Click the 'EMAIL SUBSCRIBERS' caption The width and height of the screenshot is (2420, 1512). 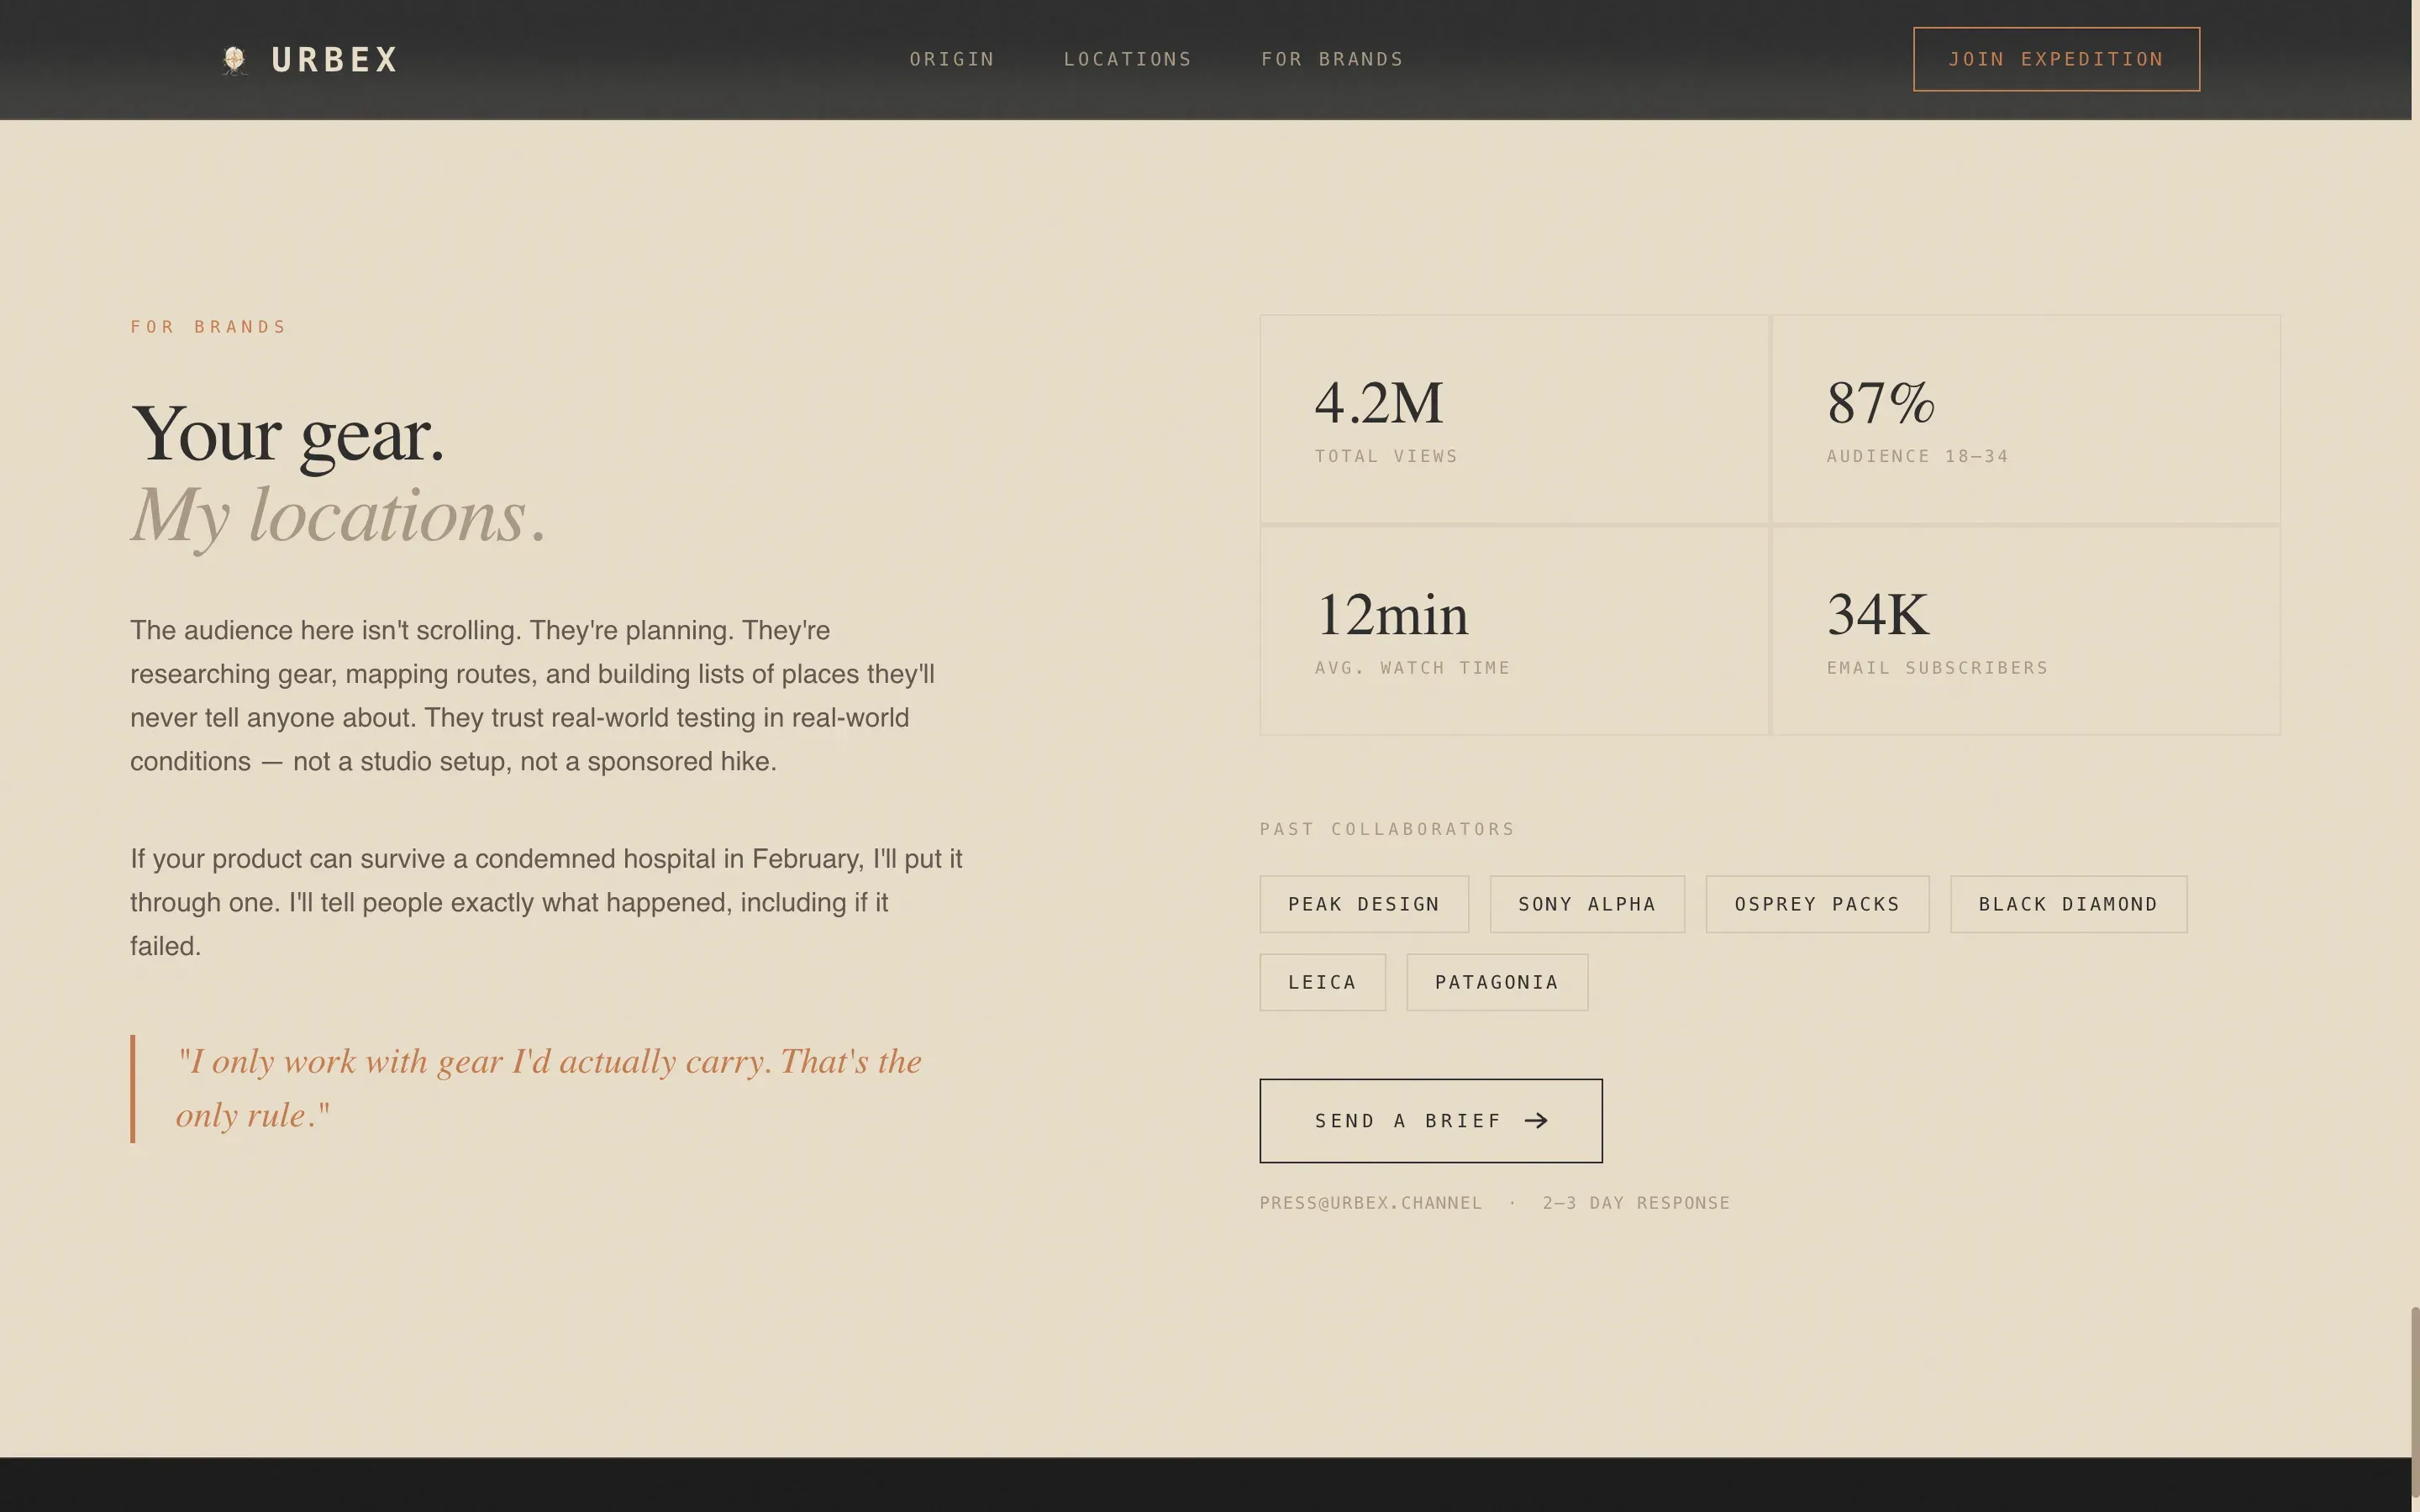(1937, 668)
